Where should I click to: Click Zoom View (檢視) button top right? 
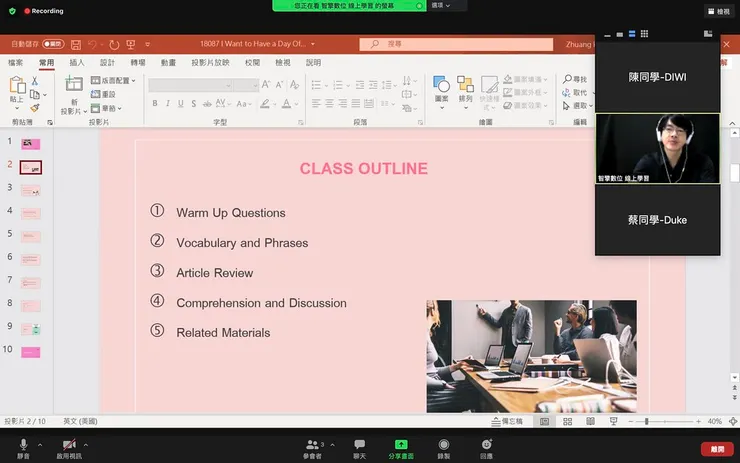tap(719, 11)
